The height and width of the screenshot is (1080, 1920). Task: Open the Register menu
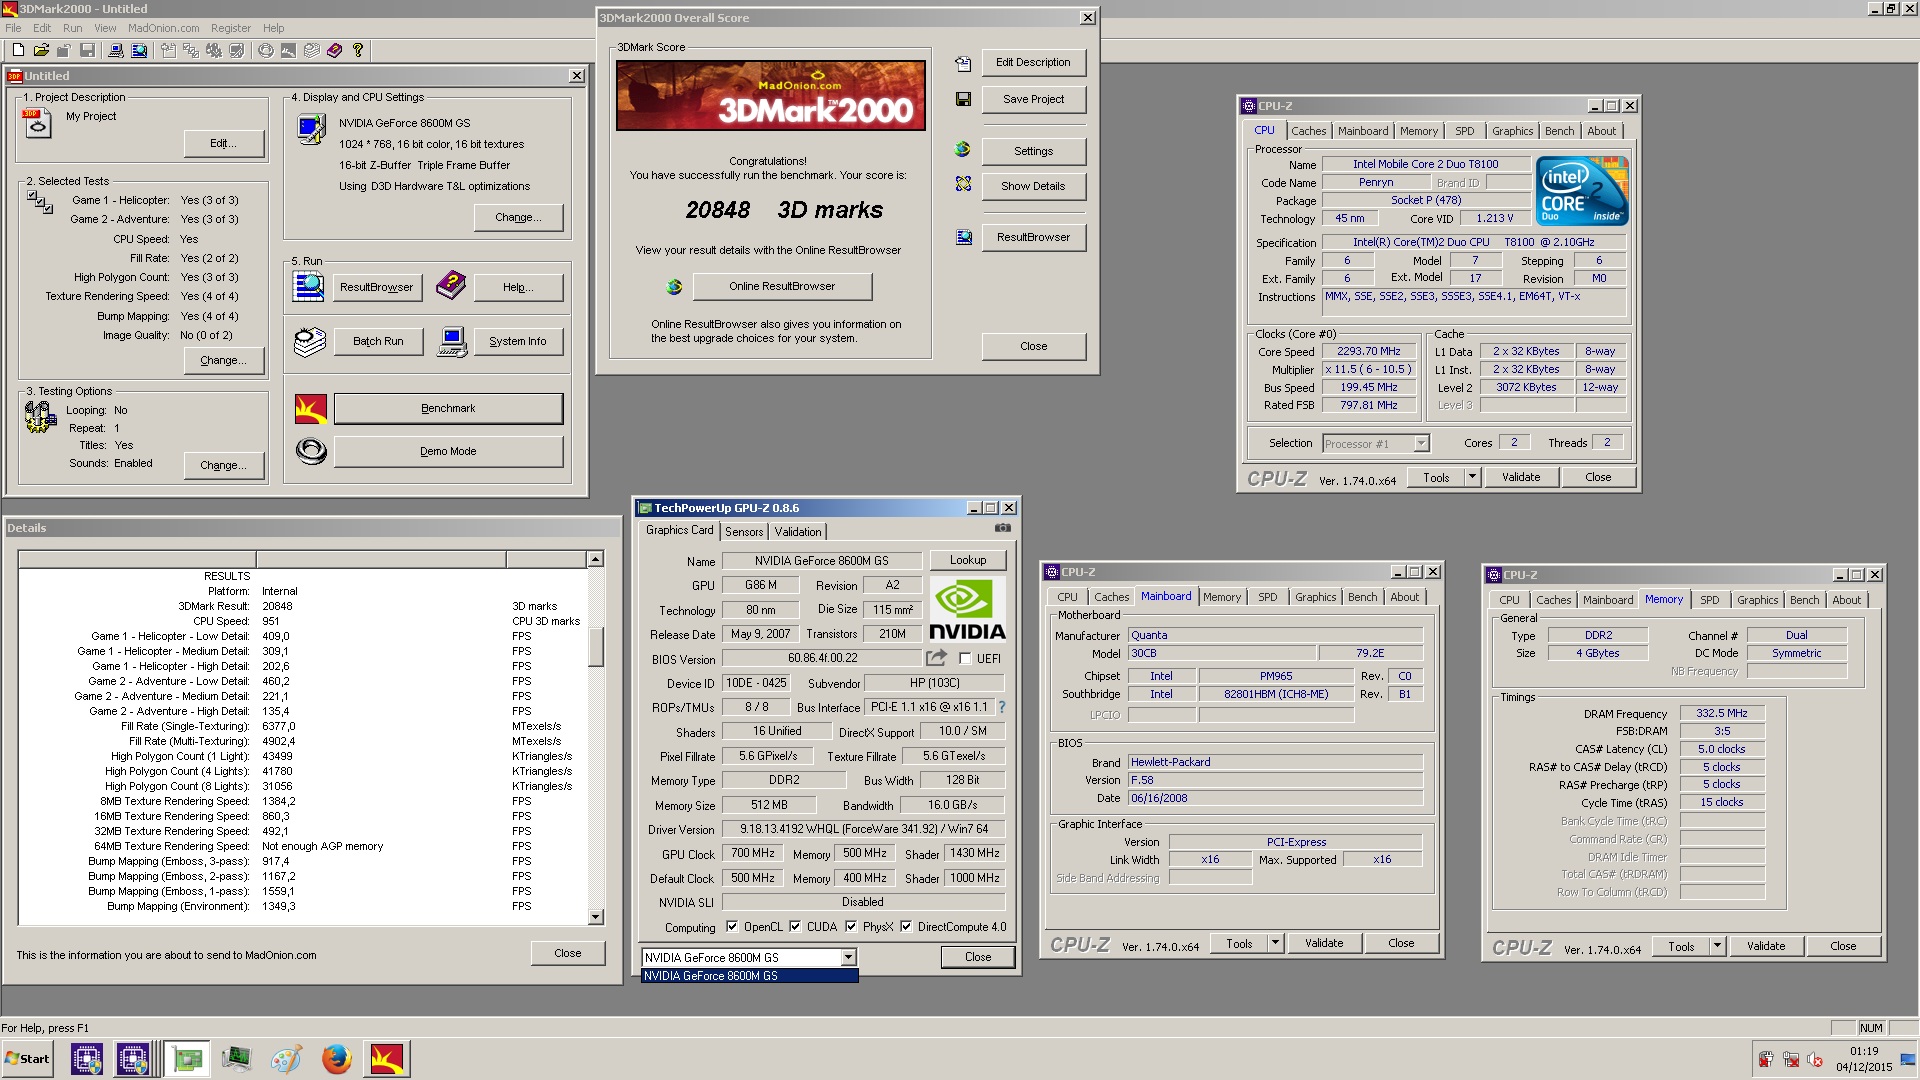[231, 28]
